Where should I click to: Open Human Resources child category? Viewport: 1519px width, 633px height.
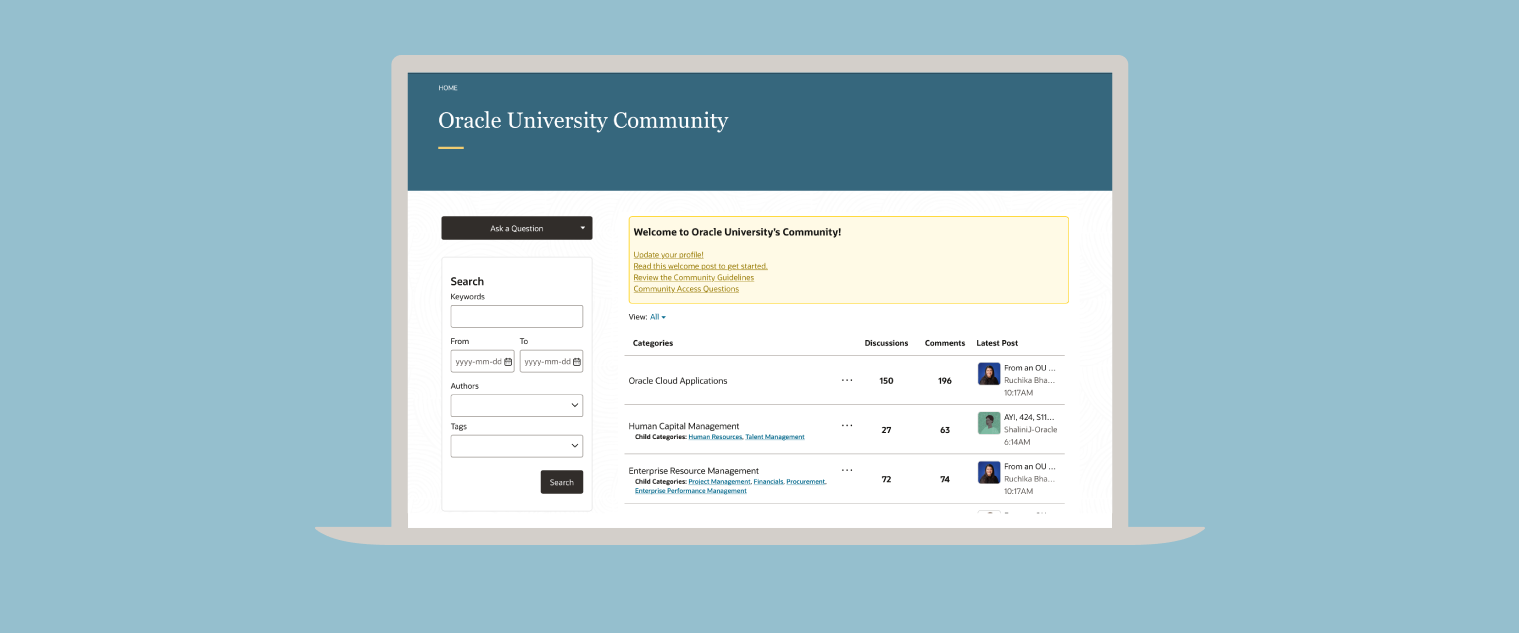[x=715, y=437]
